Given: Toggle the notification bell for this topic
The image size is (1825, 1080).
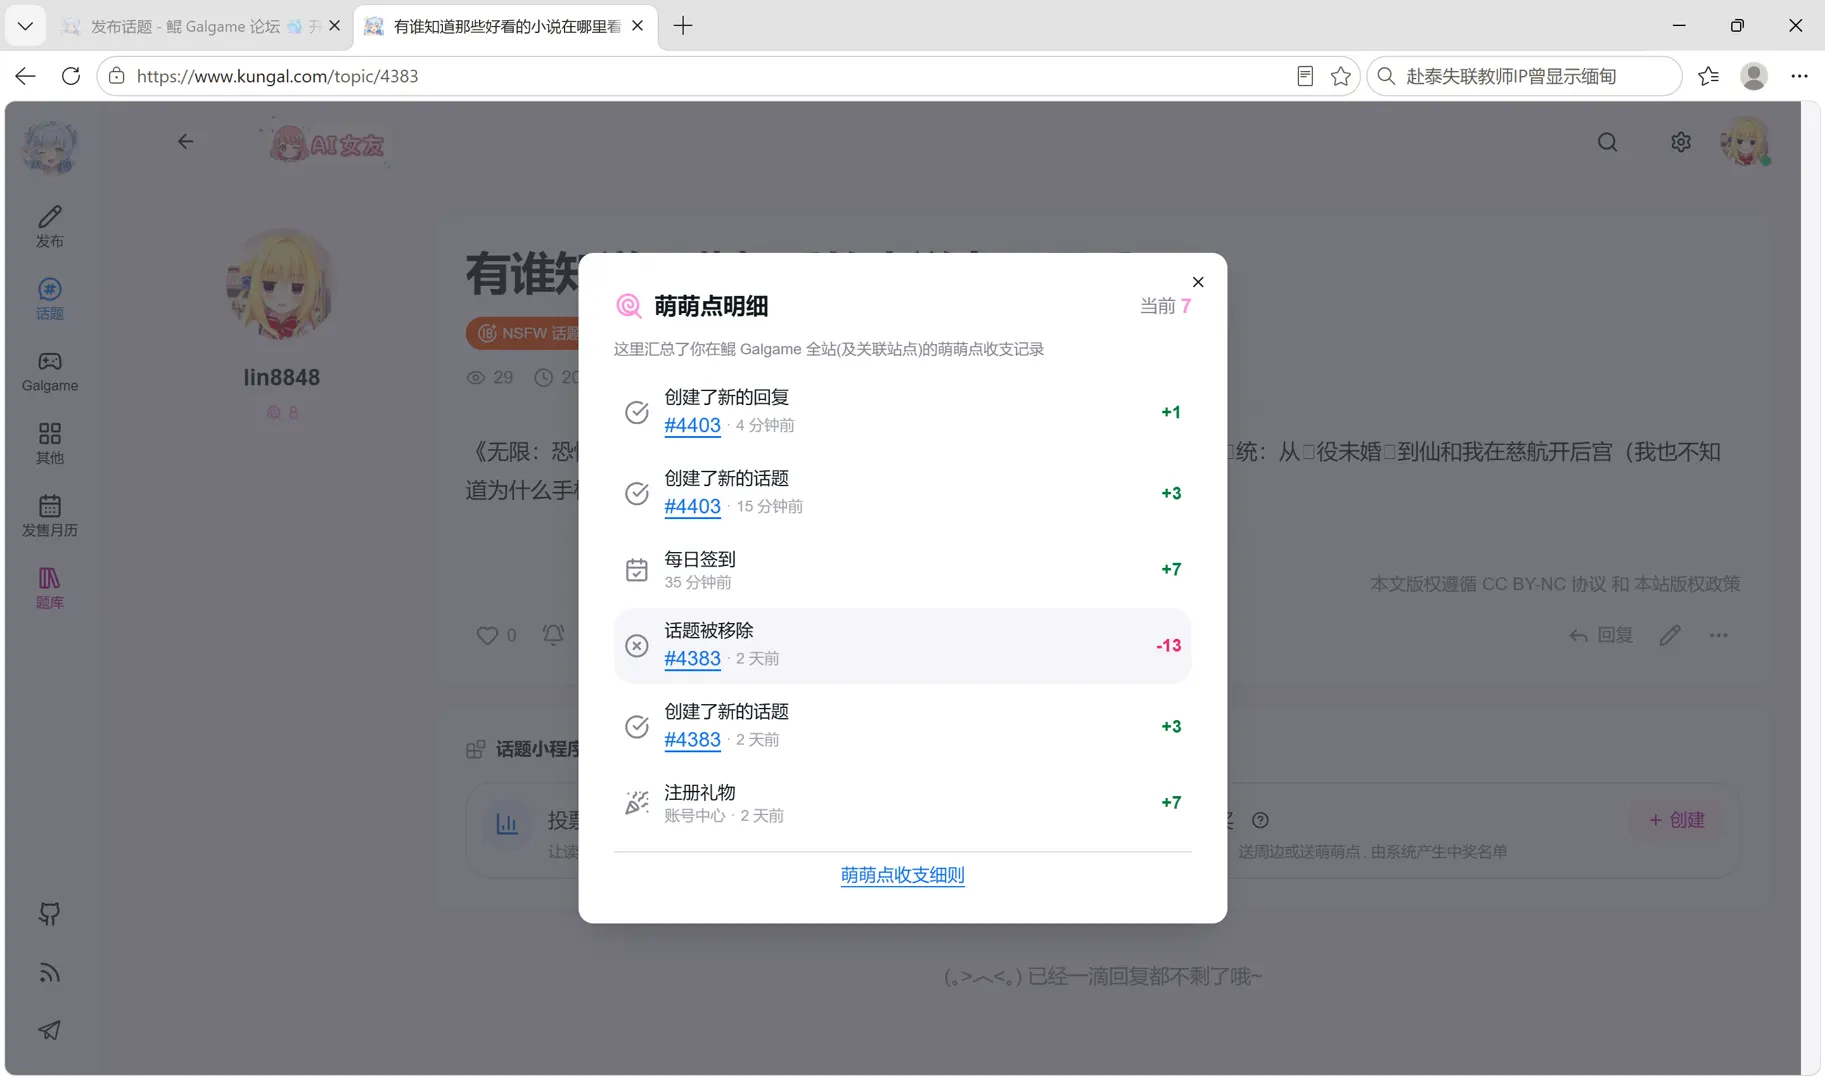Looking at the screenshot, I should (553, 635).
